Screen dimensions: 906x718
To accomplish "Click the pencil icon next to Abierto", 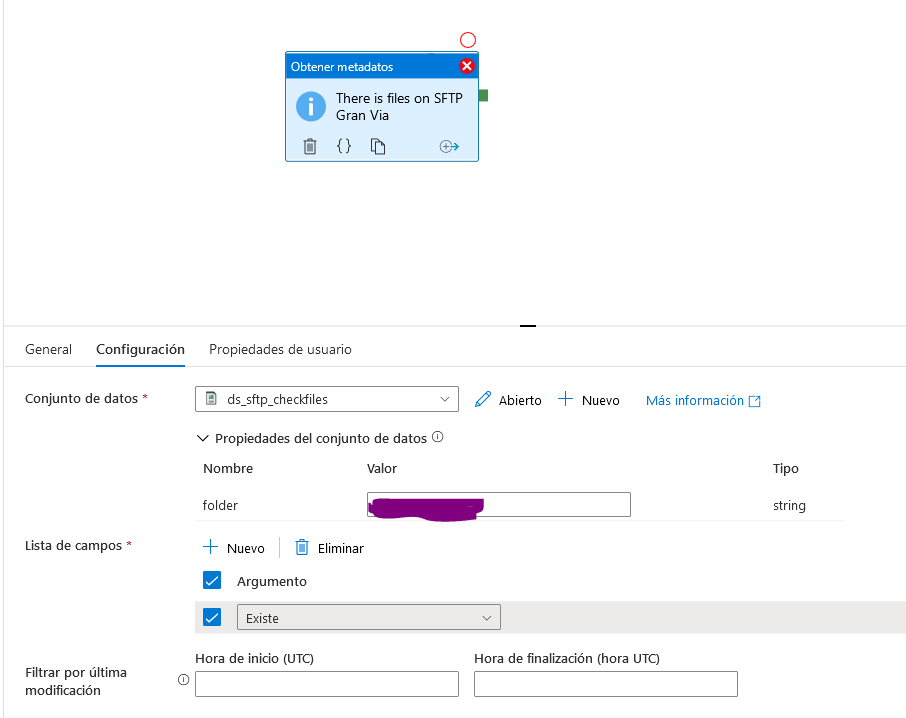I will point(481,400).
